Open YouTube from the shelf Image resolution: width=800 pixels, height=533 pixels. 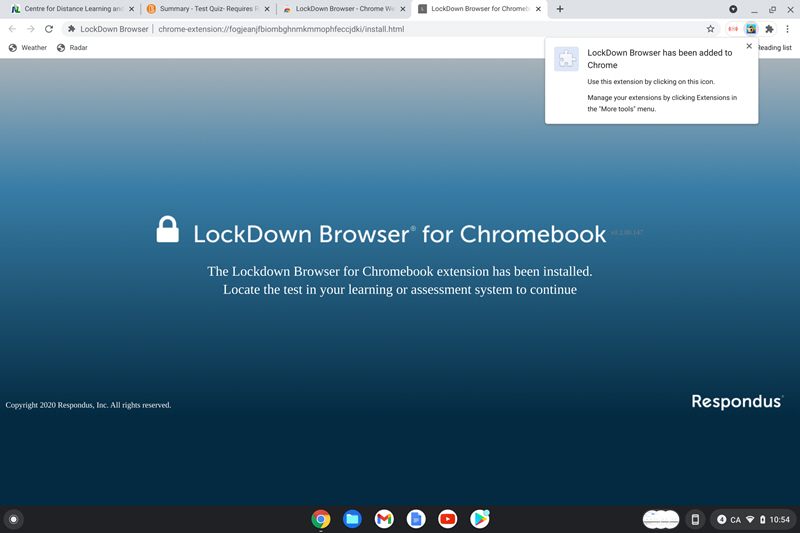[447, 519]
